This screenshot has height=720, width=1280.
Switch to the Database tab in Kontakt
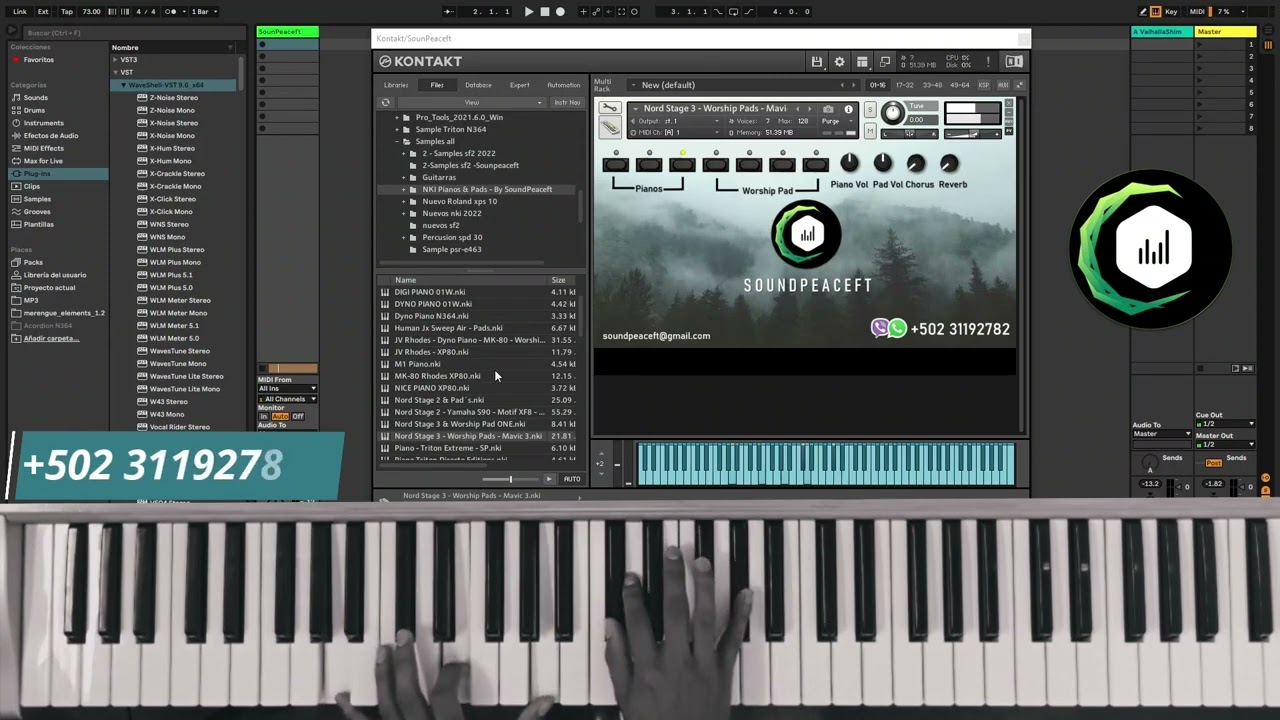click(x=478, y=85)
